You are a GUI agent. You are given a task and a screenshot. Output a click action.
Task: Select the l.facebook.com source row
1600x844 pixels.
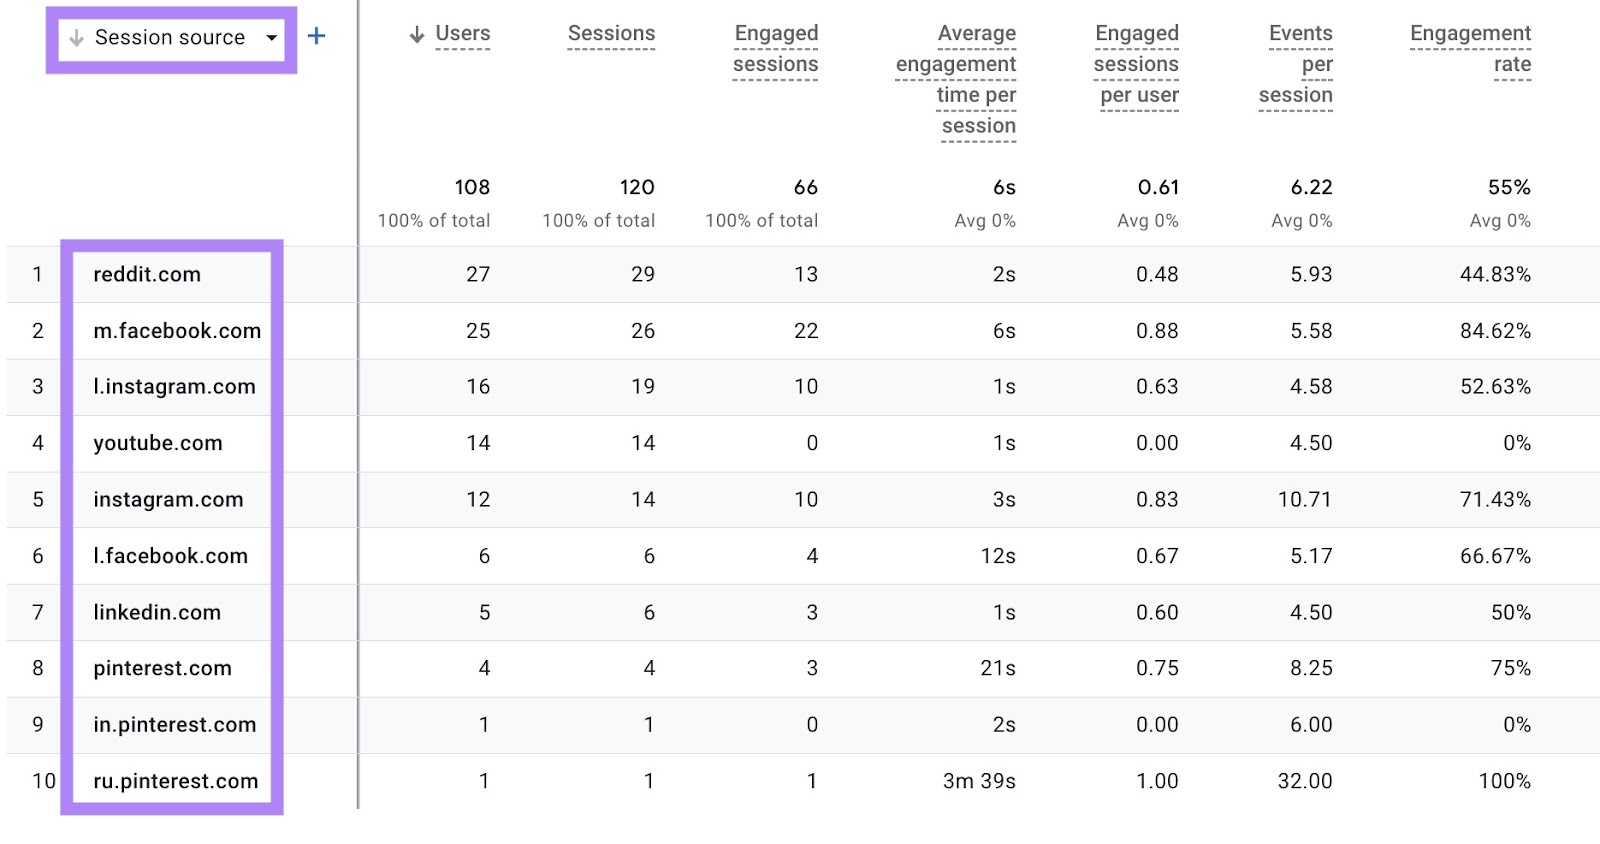167,556
